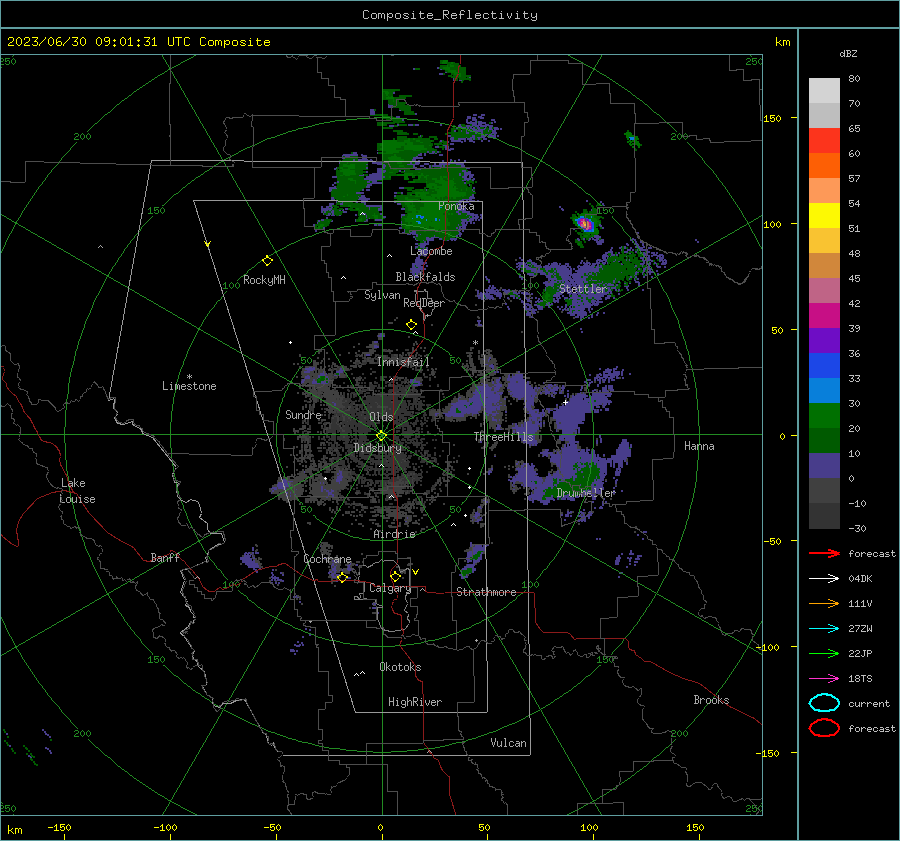Pick the bright green 30 dBZ swatch
This screenshot has height=841, width=900.
(824, 416)
